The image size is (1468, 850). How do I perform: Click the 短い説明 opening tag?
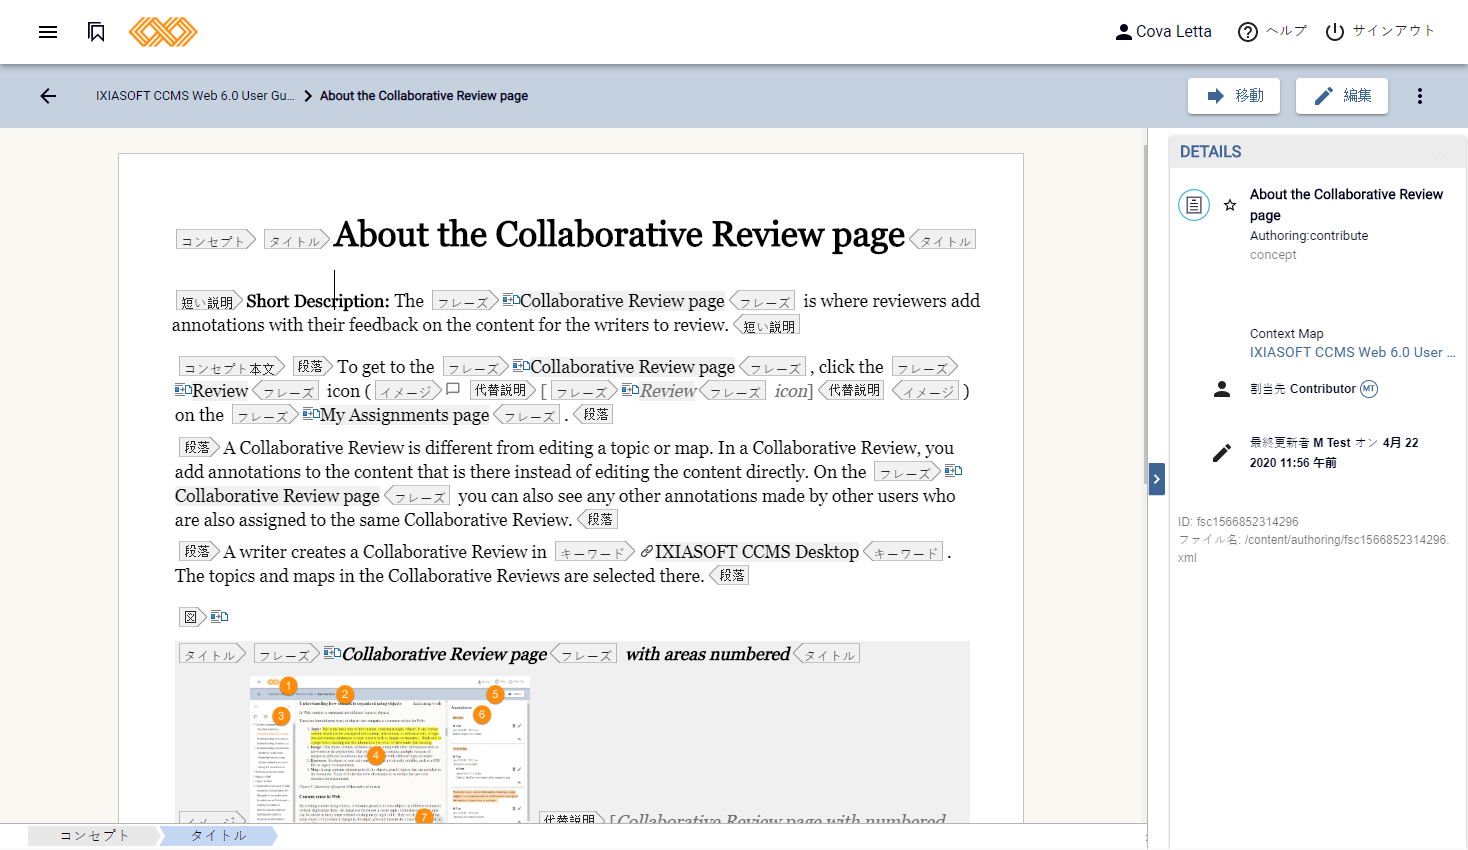(x=209, y=301)
